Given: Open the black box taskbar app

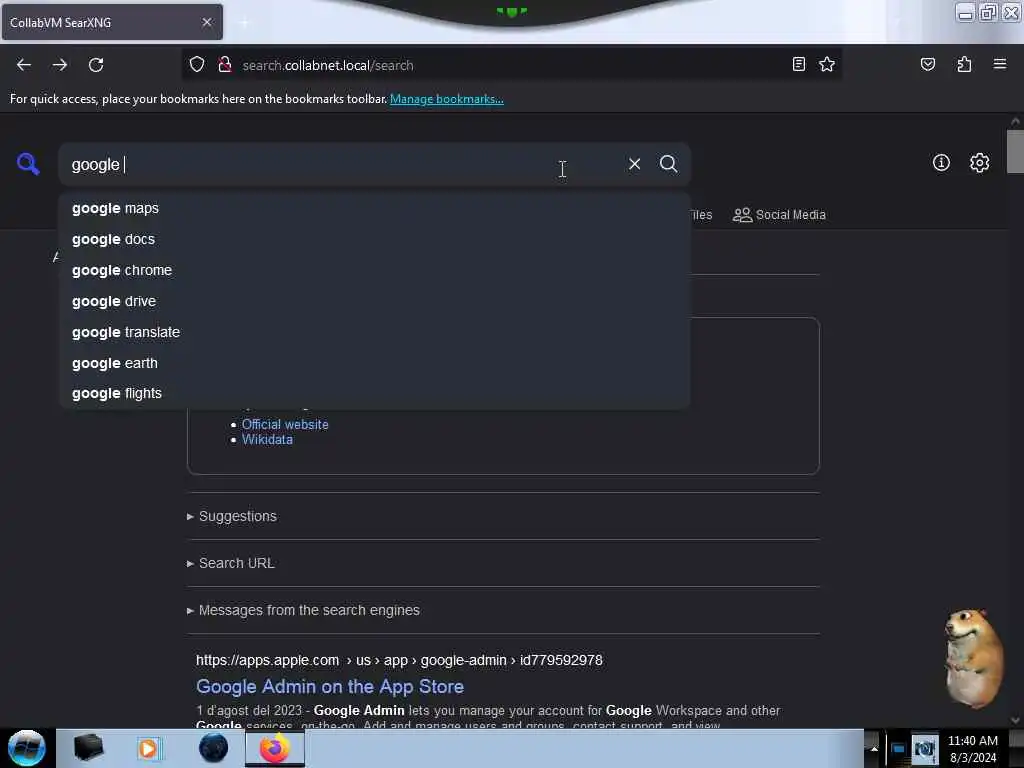Looking at the screenshot, I should pos(88,748).
